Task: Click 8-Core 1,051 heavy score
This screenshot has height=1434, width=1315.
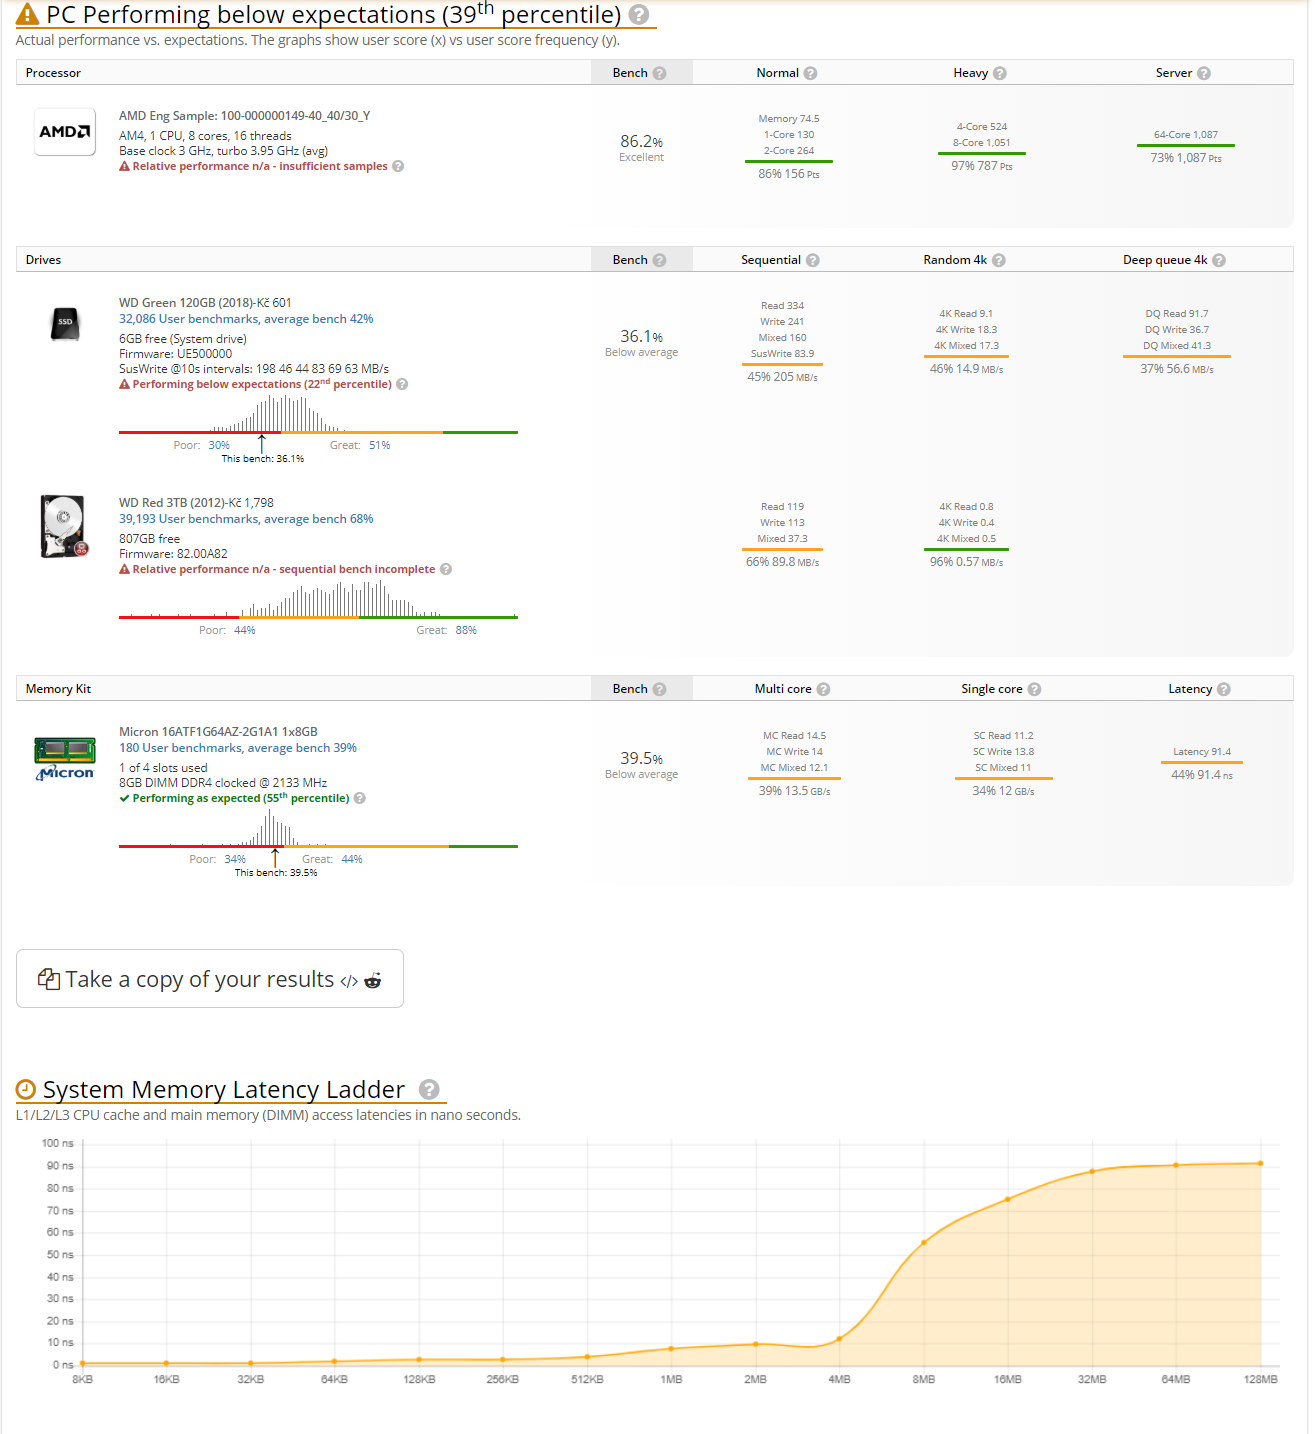Action: (981, 143)
